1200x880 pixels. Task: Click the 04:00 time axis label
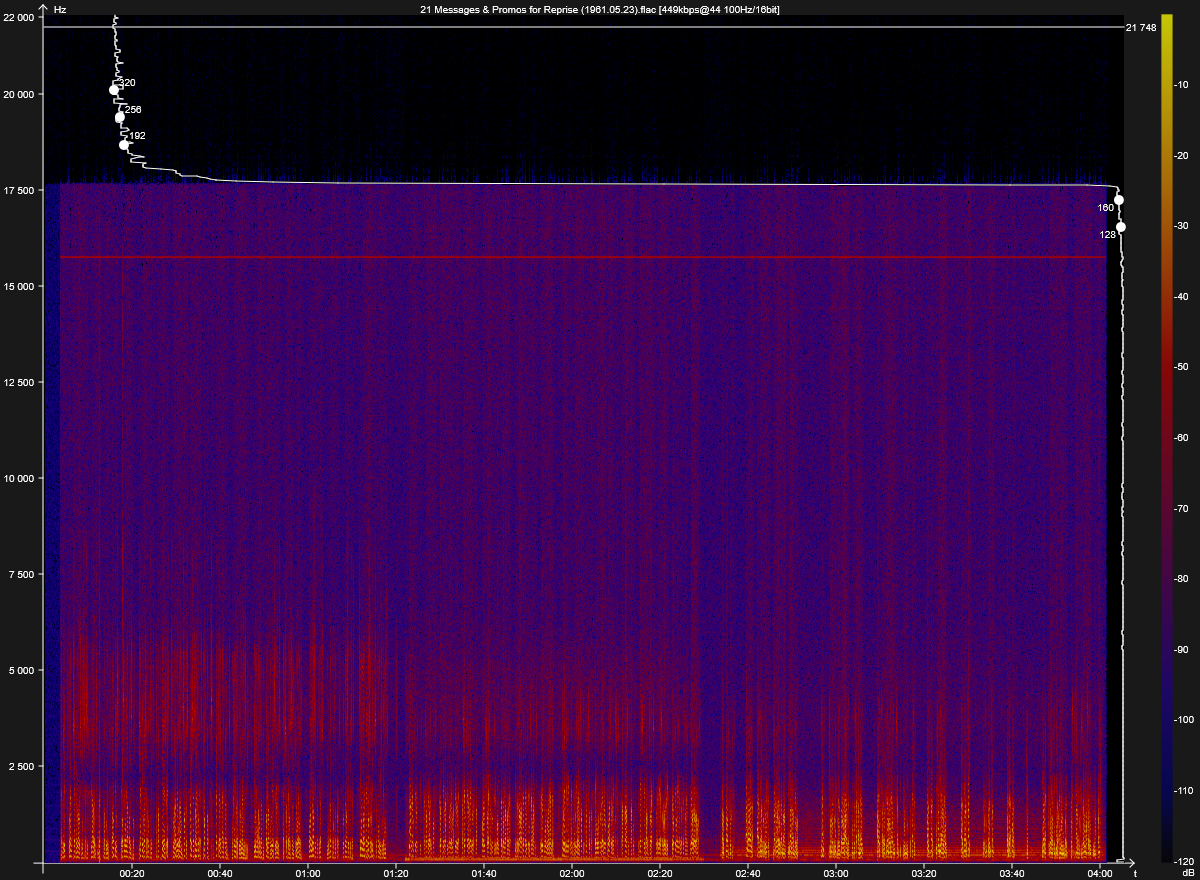(1100, 872)
